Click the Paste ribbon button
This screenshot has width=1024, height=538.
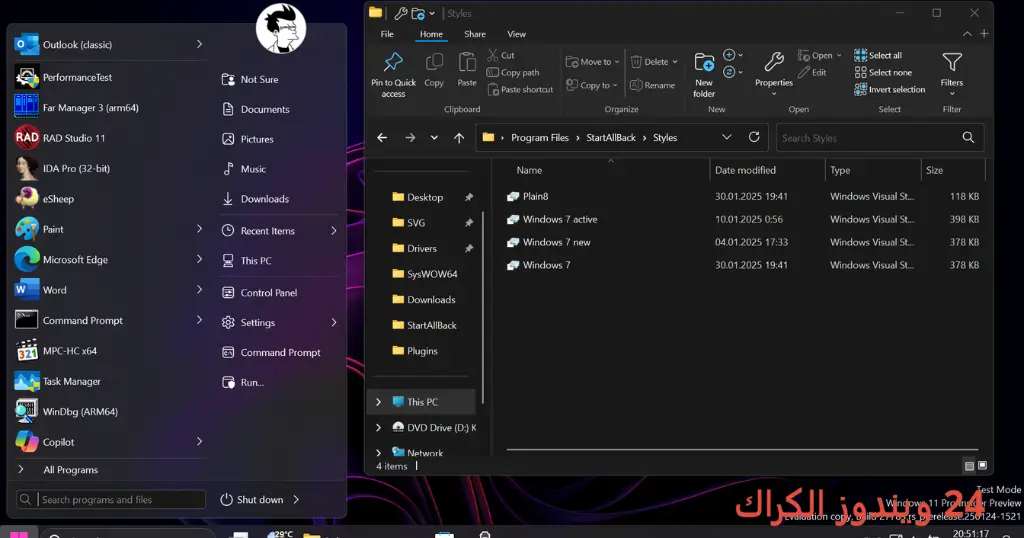467,70
